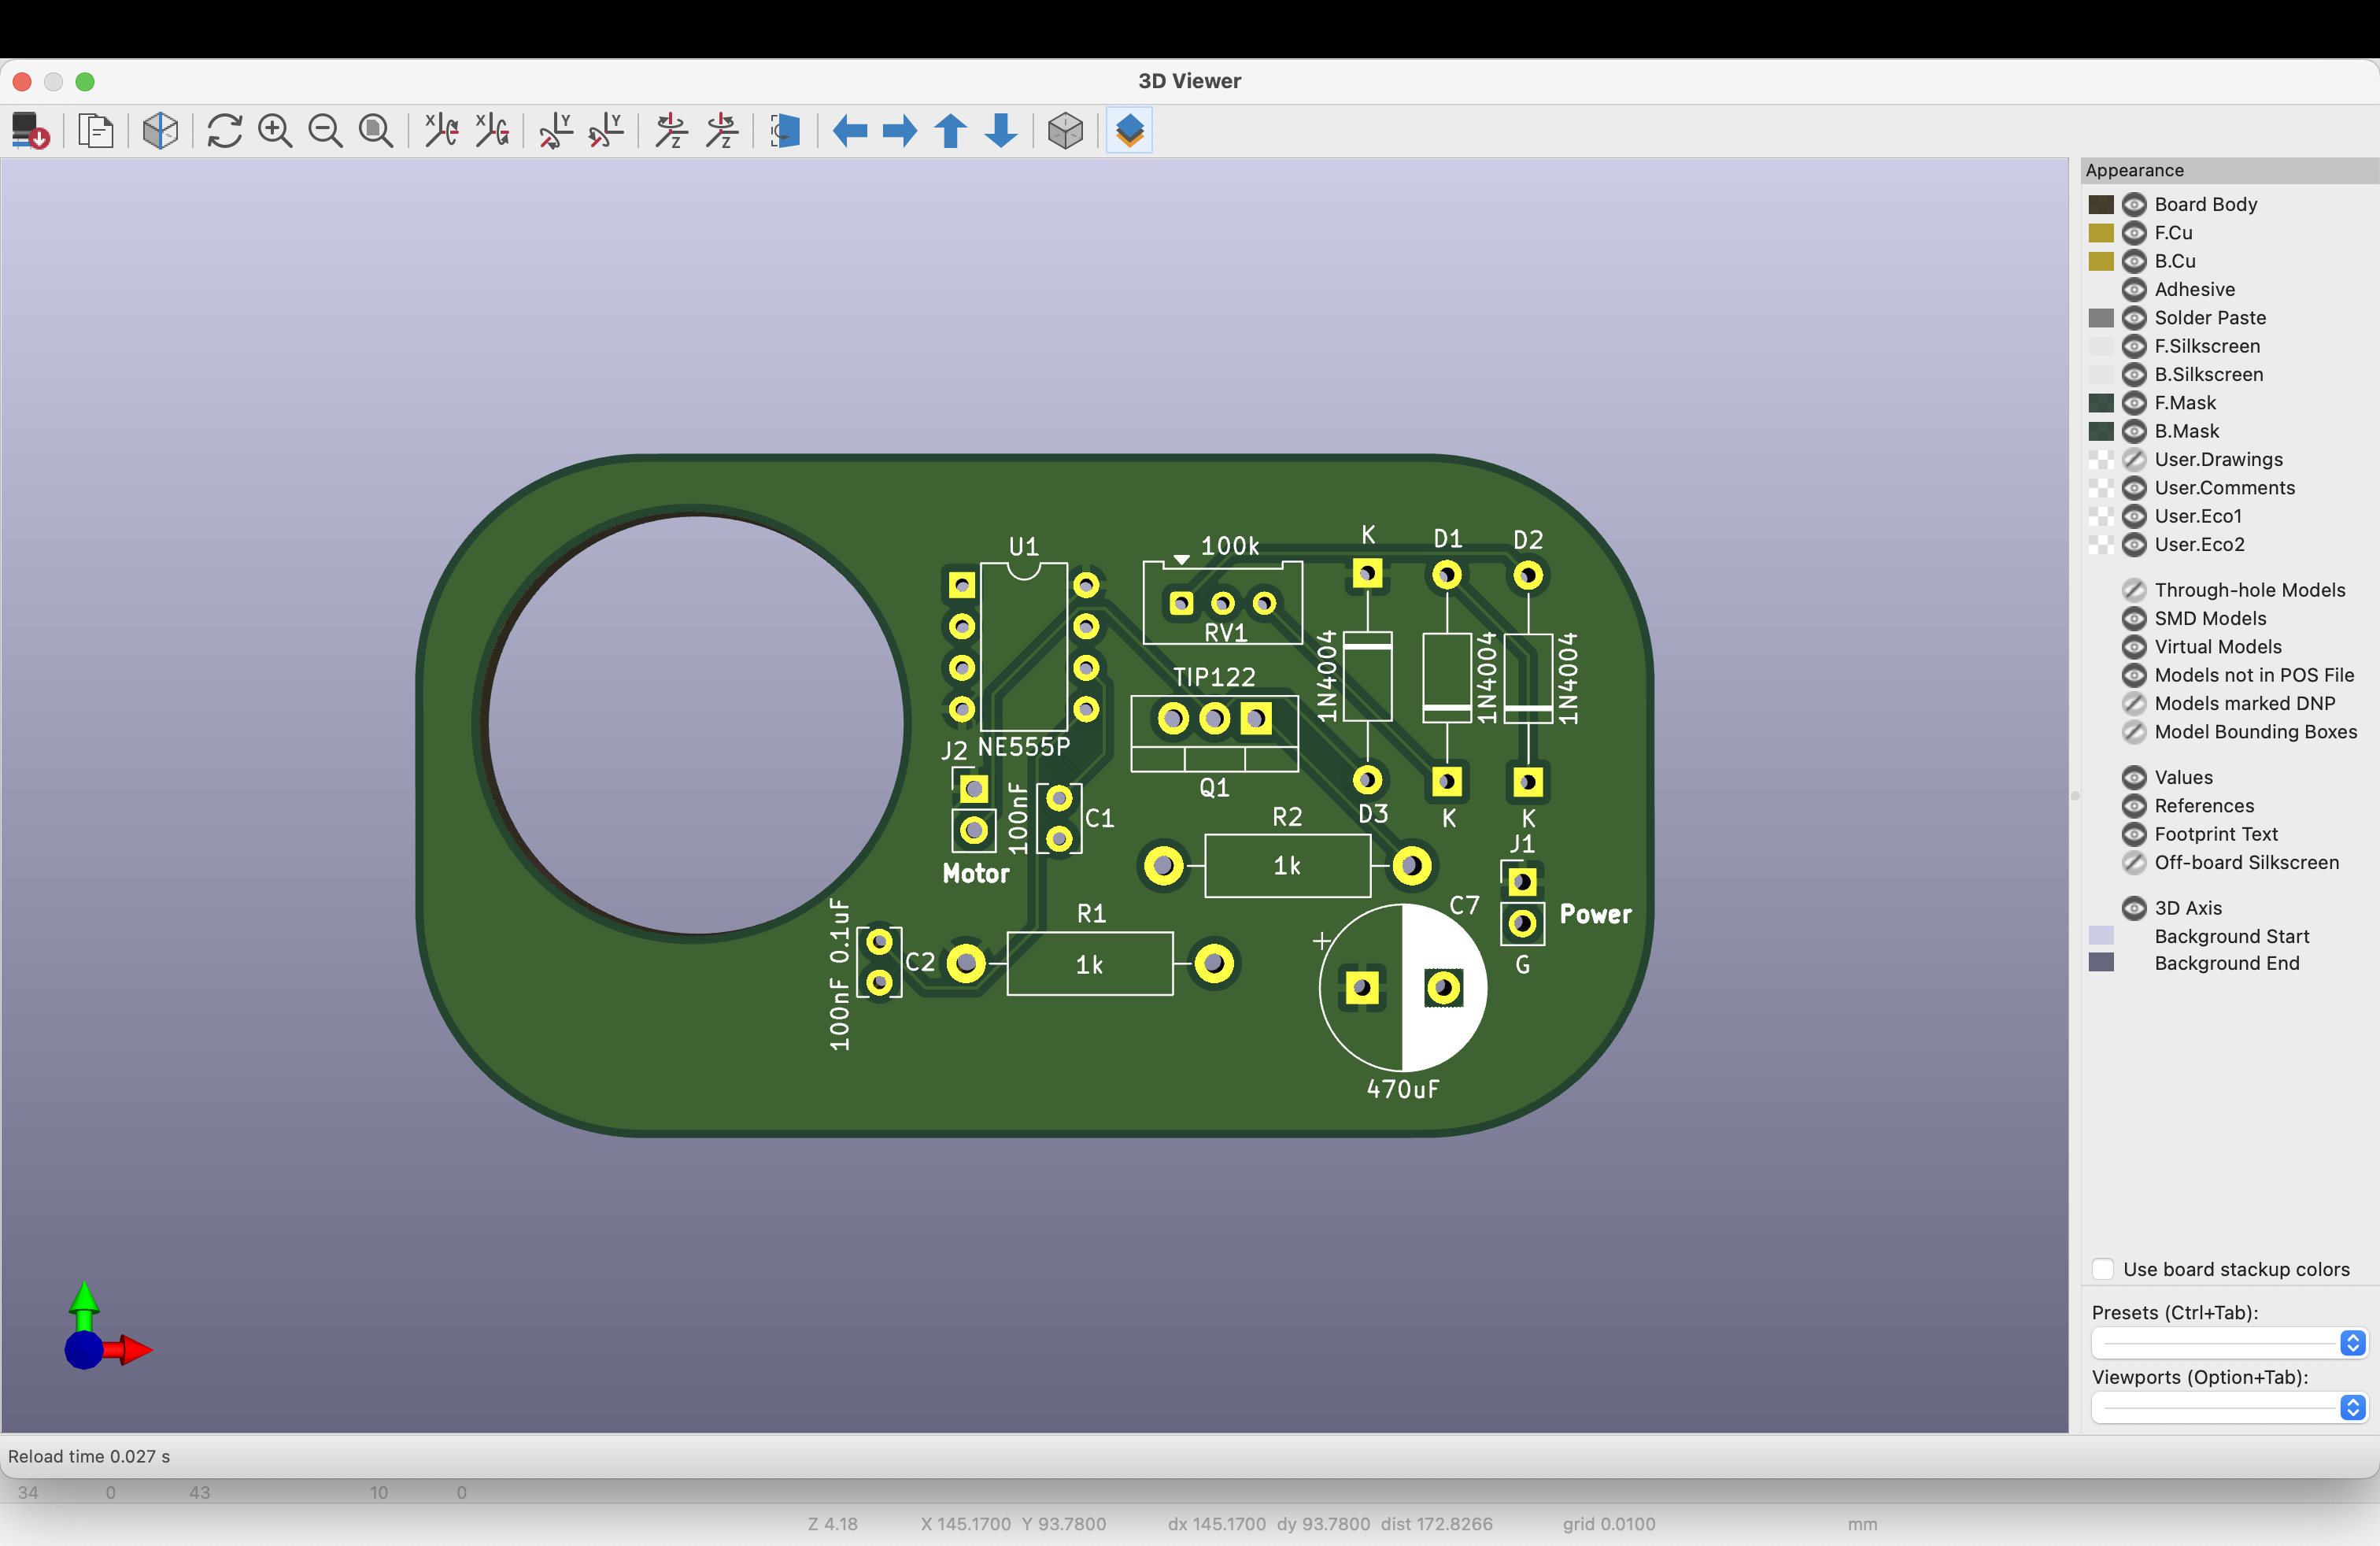
Task: Click the TIP122 Q1 transistor footprint
Action: [x=1214, y=733]
